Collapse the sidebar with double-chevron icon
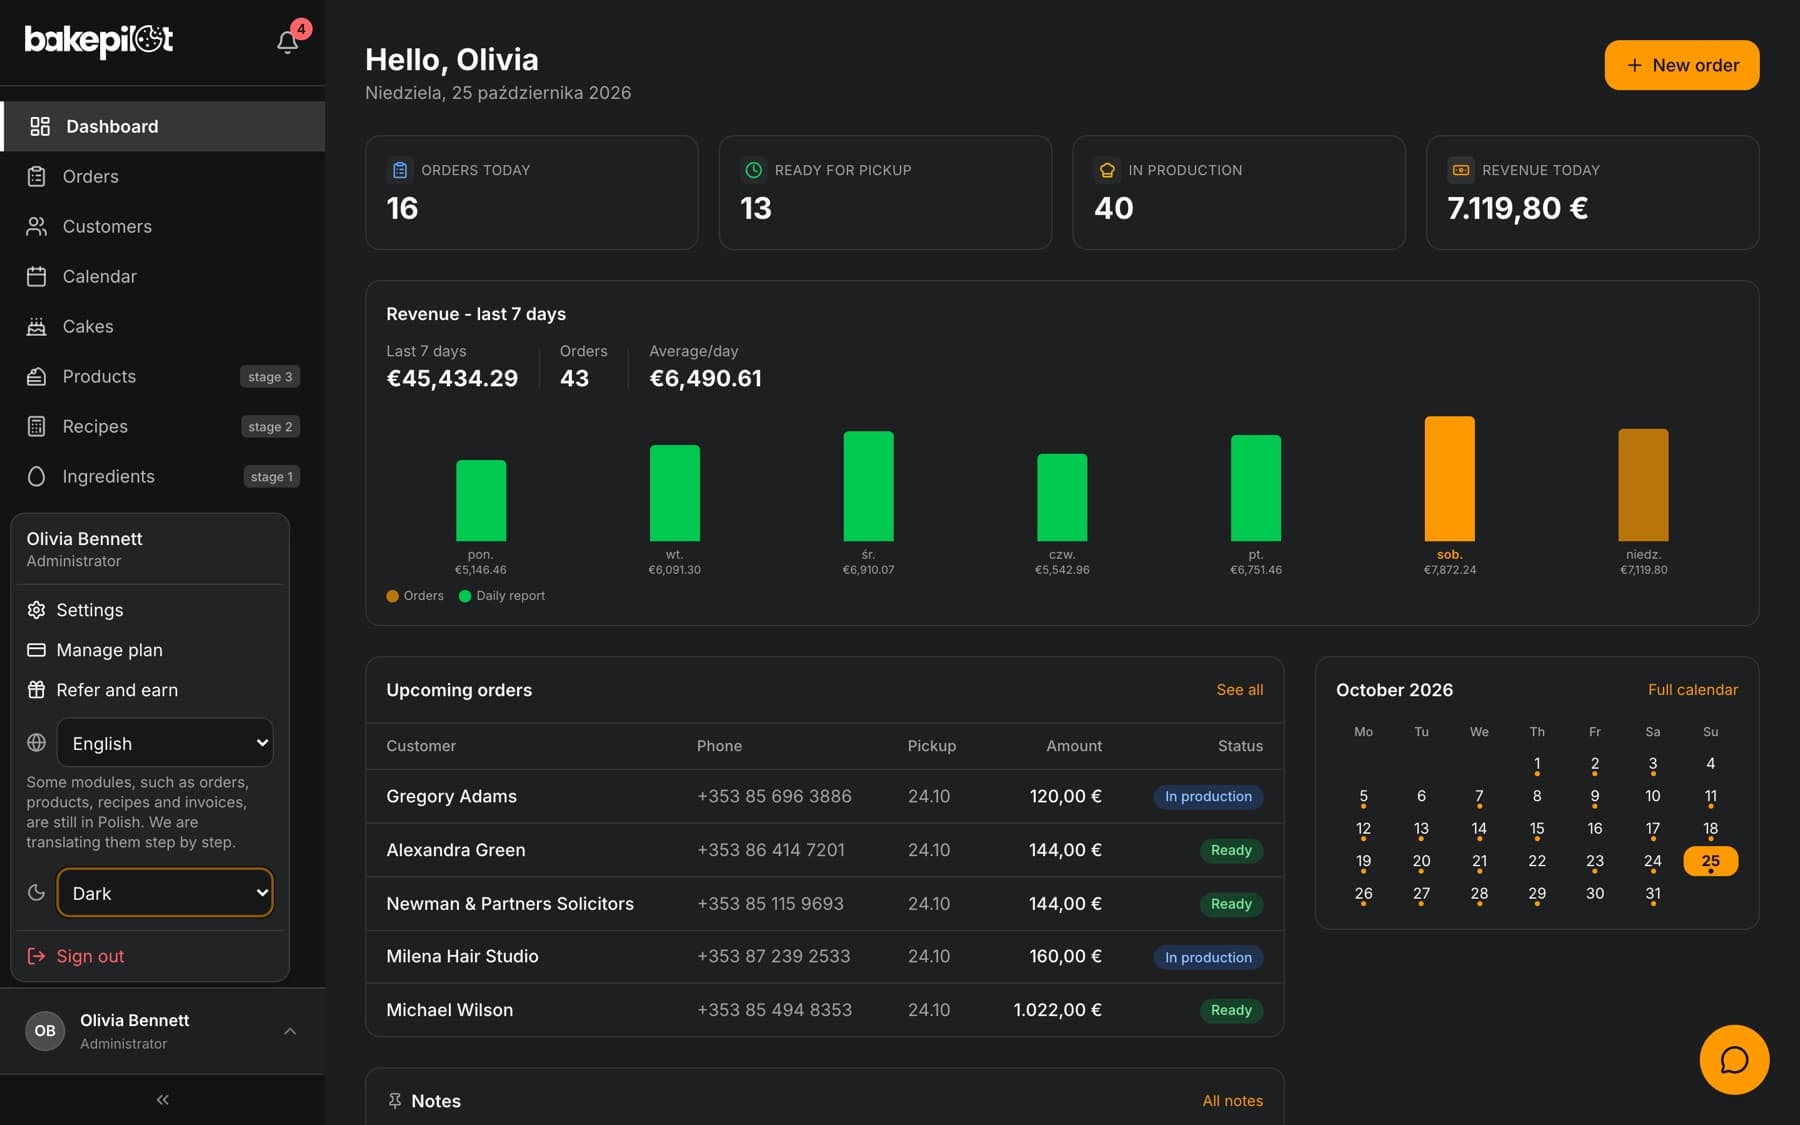 pyautogui.click(x=162, y=1099)
